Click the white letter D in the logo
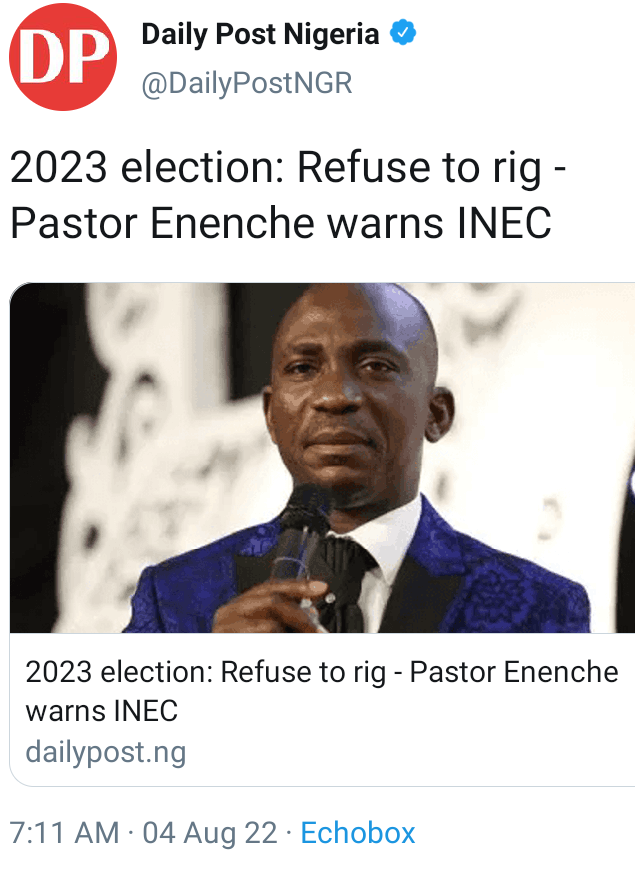The width and height of the screenshot is (635, 871). [42, 57]
